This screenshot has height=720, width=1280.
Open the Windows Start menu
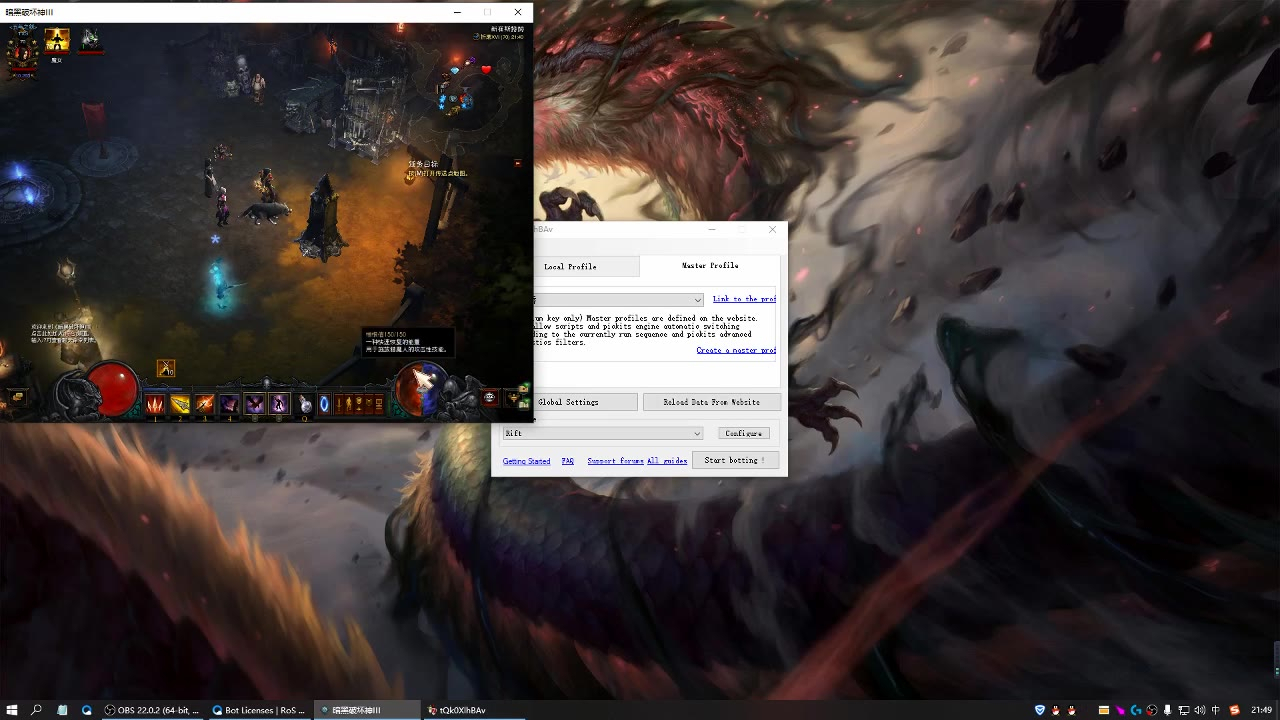(12, 710)
